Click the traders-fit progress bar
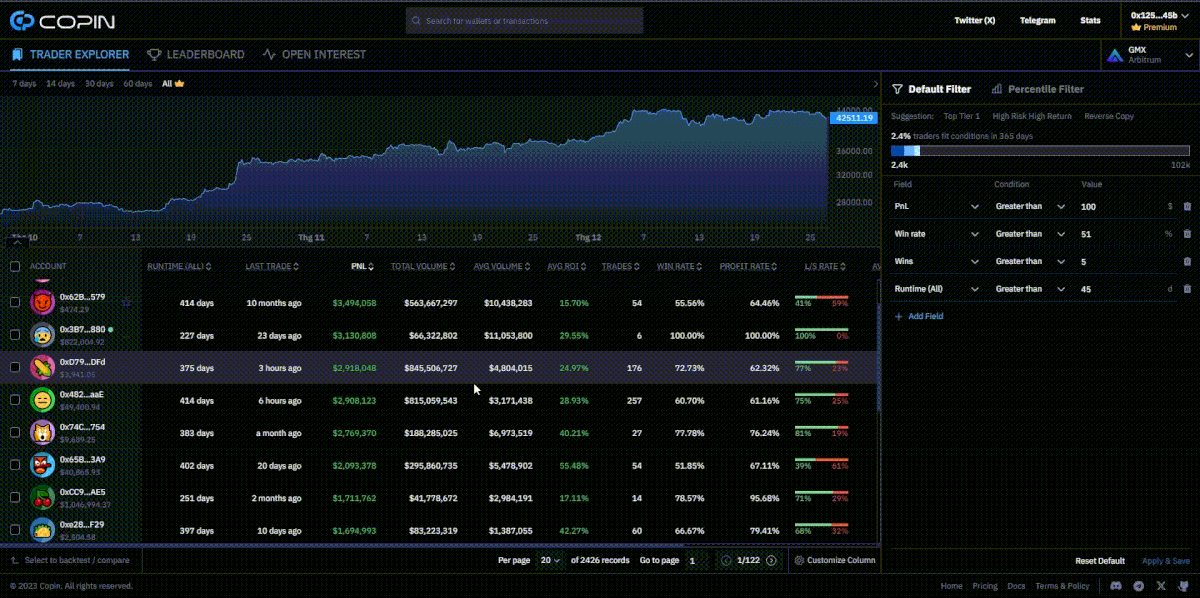 (x=1040, y=151)
